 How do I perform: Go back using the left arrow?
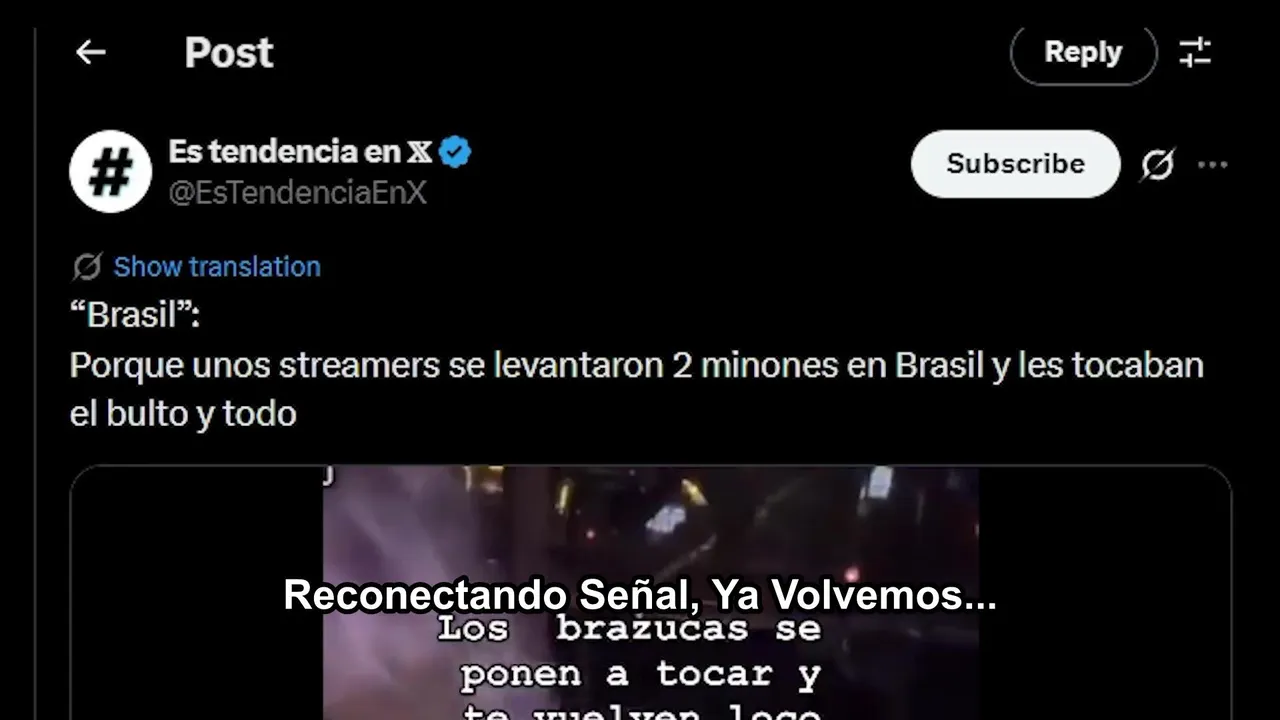[x=90, y=52]
